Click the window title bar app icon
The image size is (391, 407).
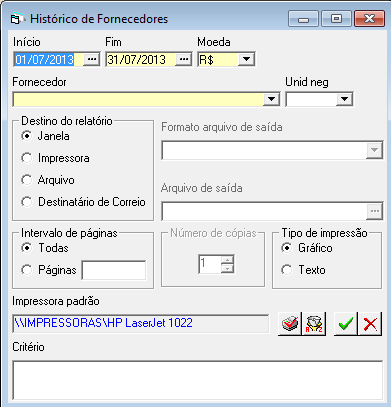pyautogui.click(x=17, y=19)
